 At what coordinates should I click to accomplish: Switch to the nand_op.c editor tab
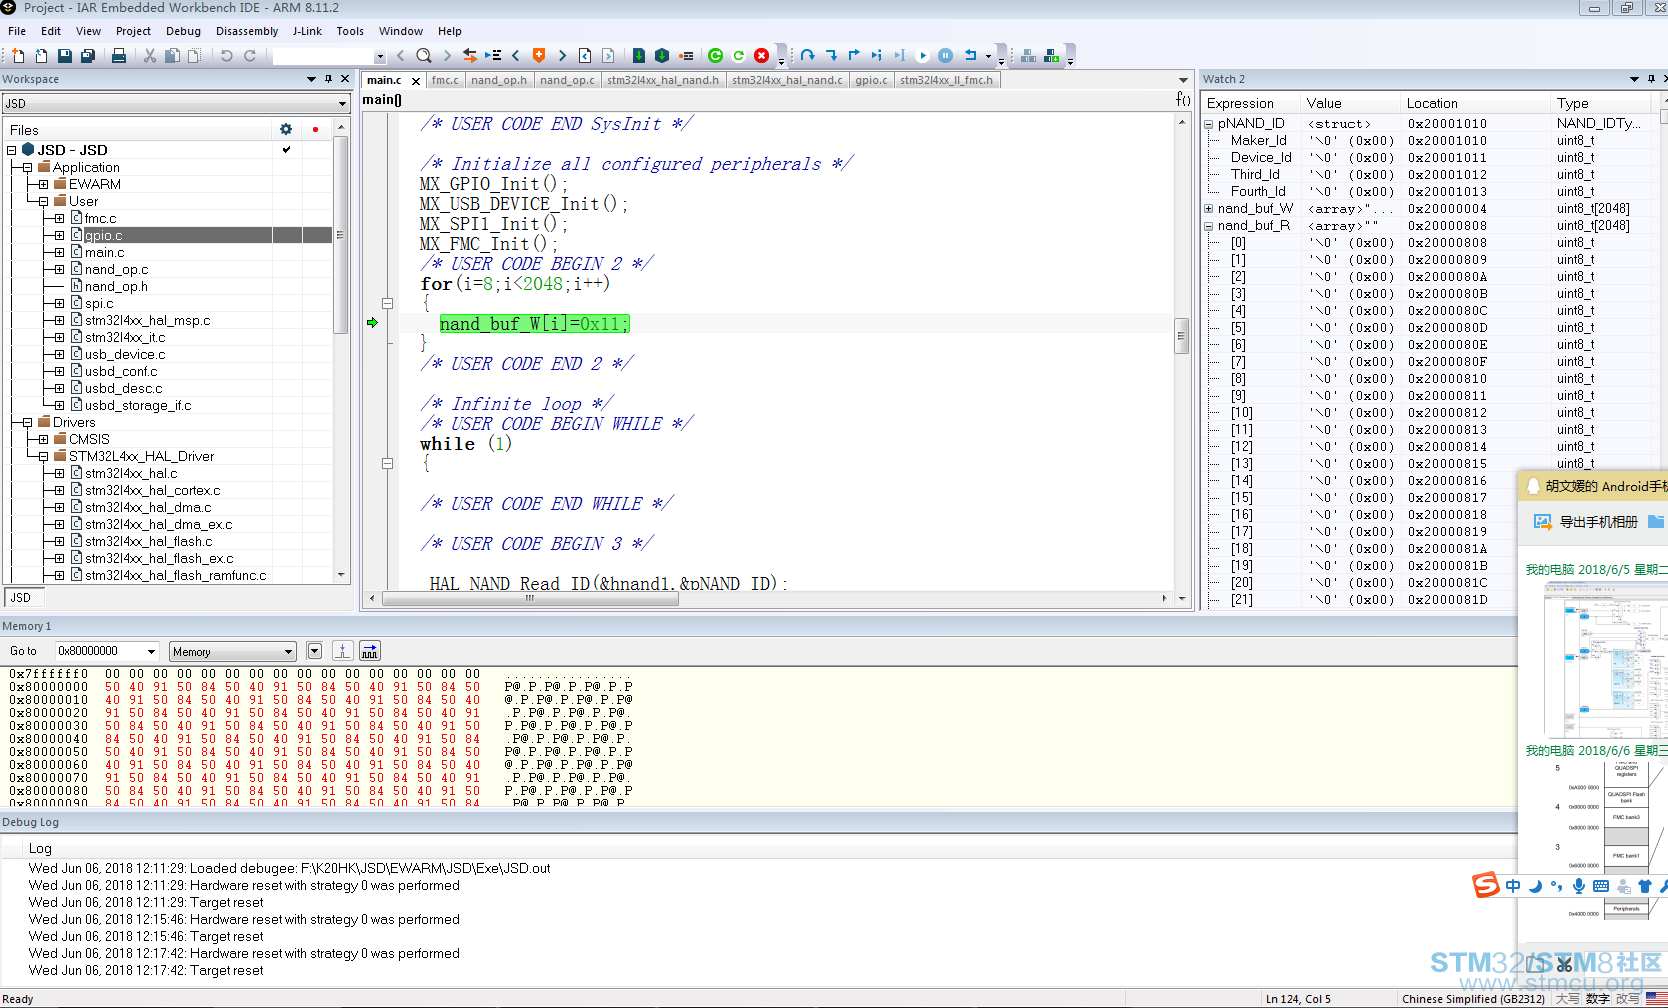pos(568,80)
